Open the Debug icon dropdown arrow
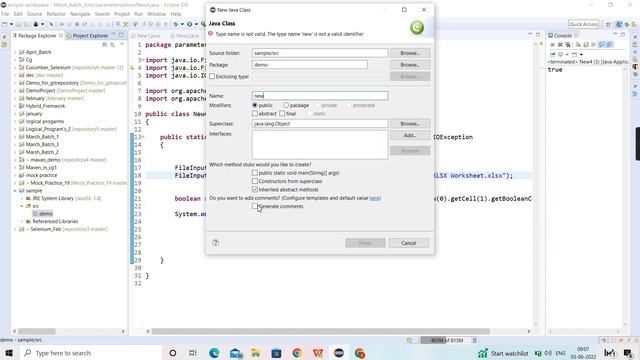Viewport: 640px width, 360px height. click(x=182, y=24)
